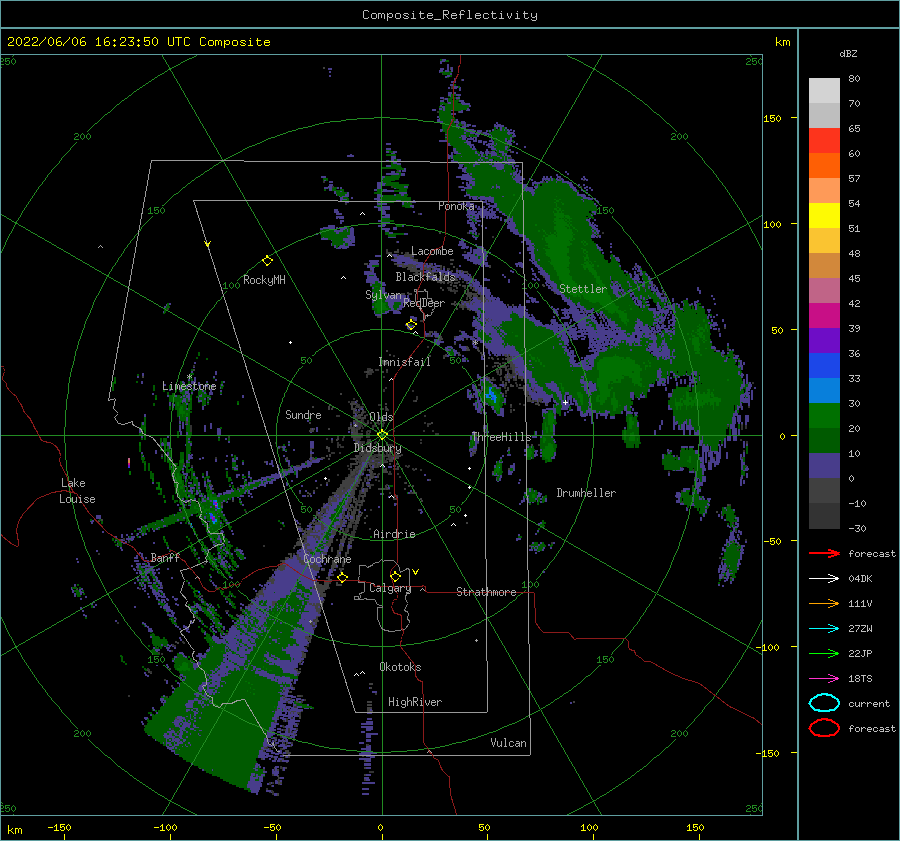
Task: Pick the light blue 30 dBZ swatch
Action: coord(824,391)
